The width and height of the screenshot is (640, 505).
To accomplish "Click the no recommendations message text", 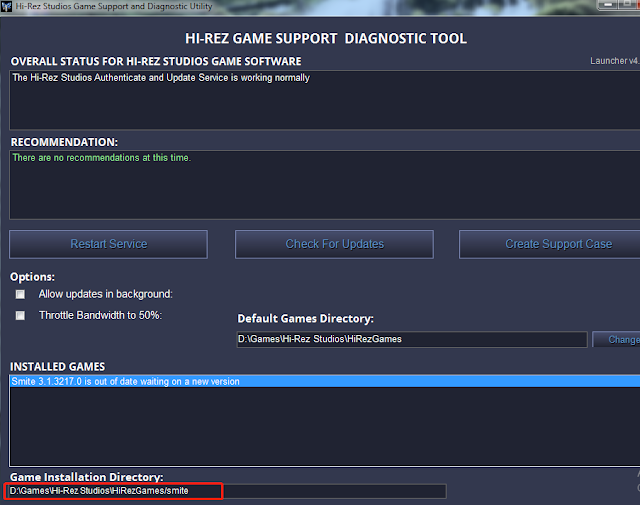I will (102, 158).
